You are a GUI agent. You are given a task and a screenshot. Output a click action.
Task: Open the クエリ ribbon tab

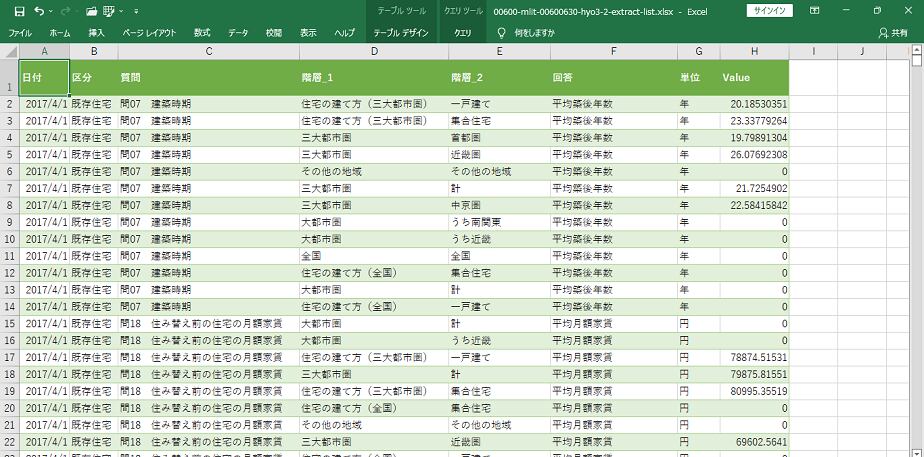(x=463, y=32)
